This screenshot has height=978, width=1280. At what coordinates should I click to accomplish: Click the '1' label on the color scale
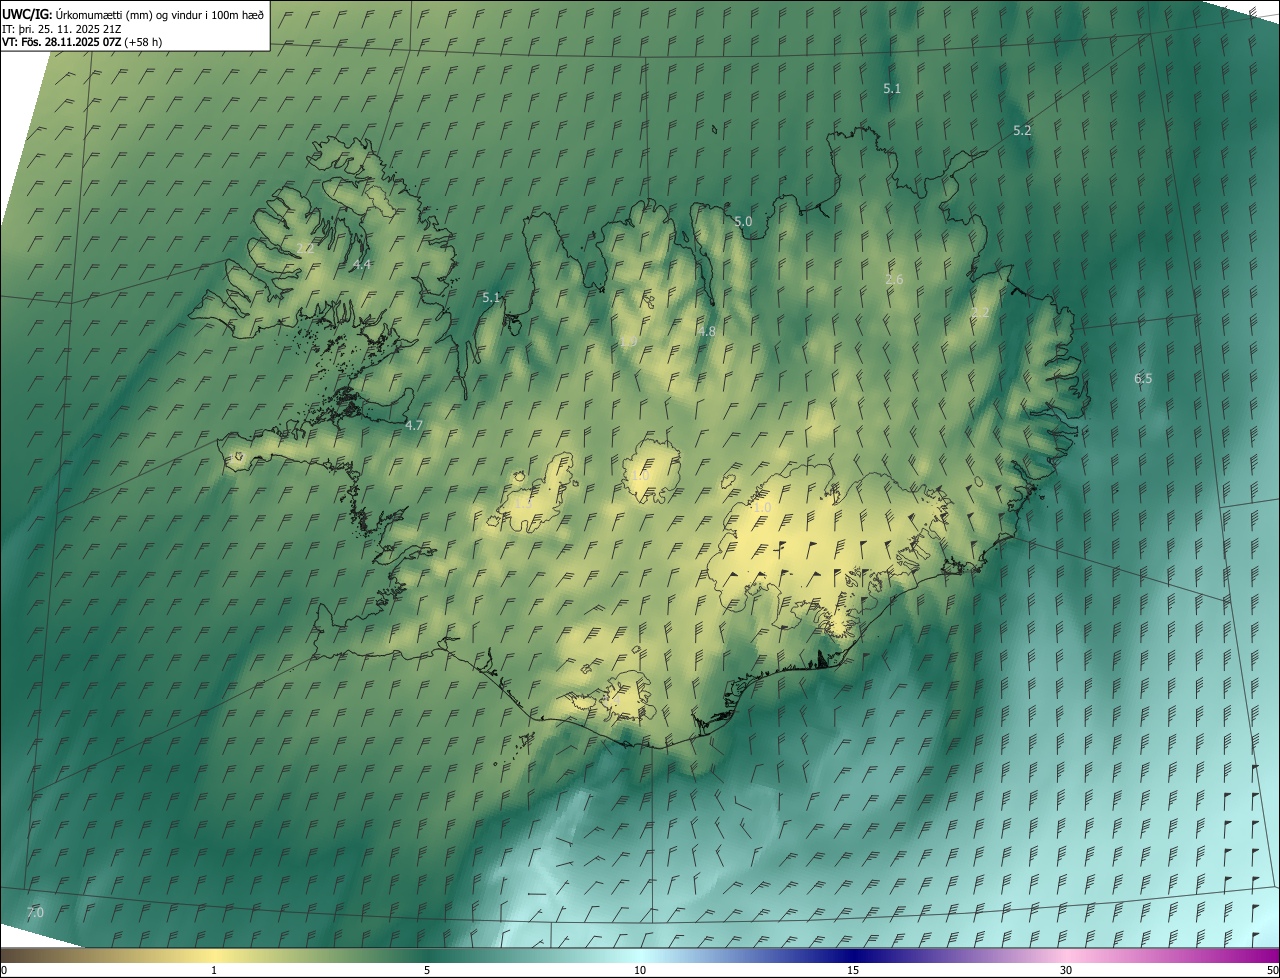pos(214,971)
